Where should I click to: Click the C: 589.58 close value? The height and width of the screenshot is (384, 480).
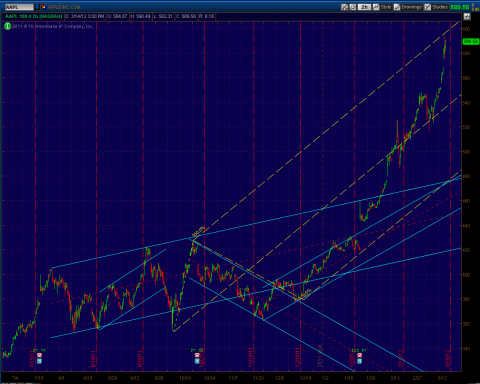[186, 16]
